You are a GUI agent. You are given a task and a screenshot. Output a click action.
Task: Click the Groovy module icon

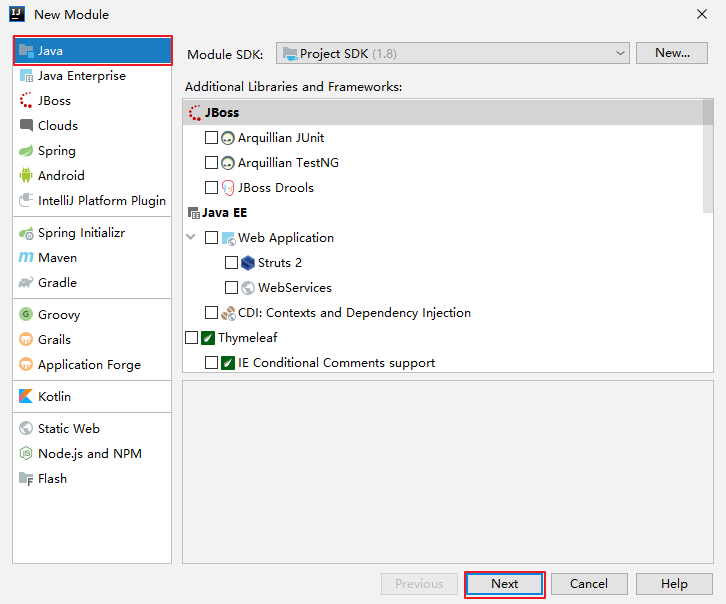(27, 315)
